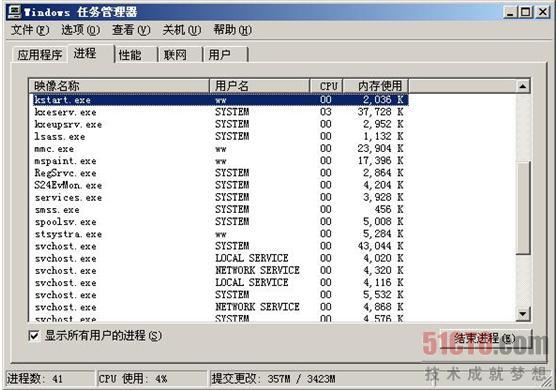The width and height of the screenshot is (556, 390).
Task: Open the 选项(O) menu
Action: pyautogui.click(x=80, y=30)
